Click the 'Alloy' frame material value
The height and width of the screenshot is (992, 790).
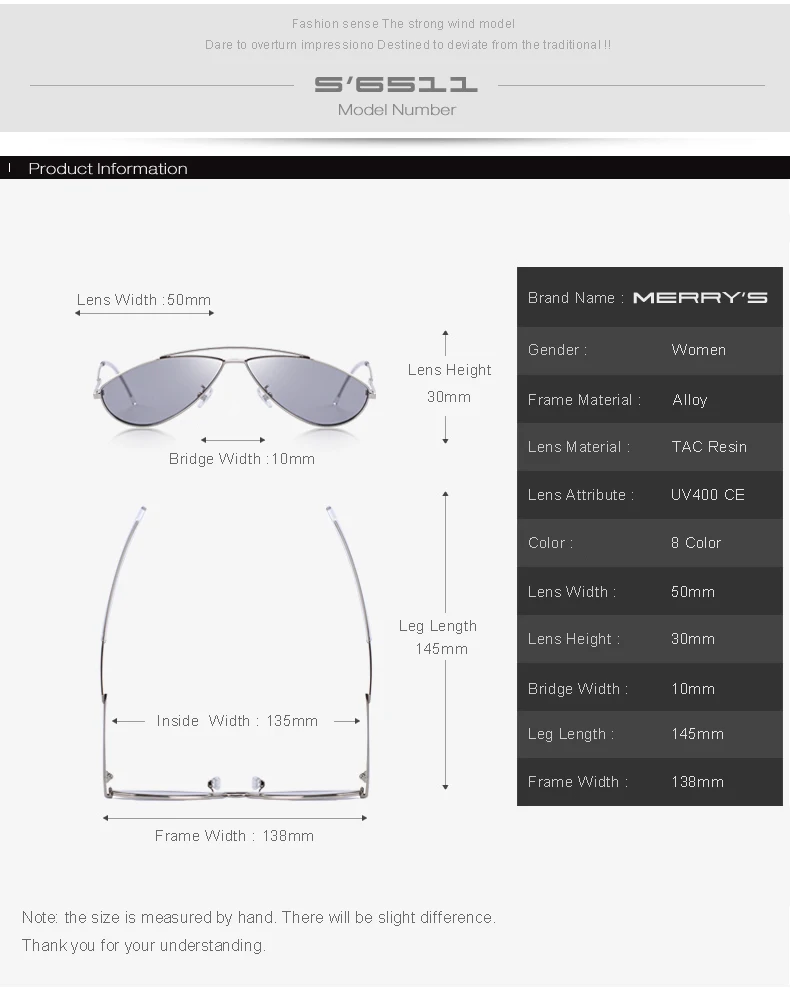click(689, 400)
